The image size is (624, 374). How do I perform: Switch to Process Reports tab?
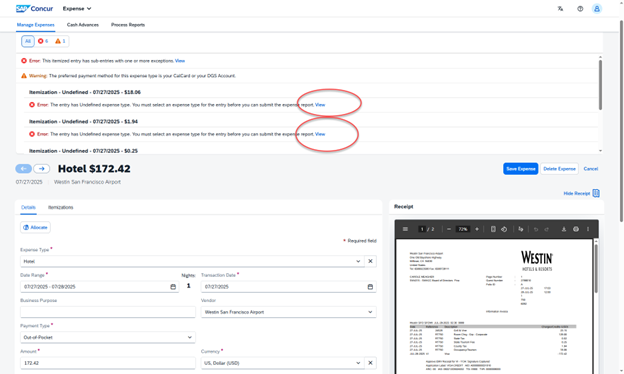[x=128, y=25]
